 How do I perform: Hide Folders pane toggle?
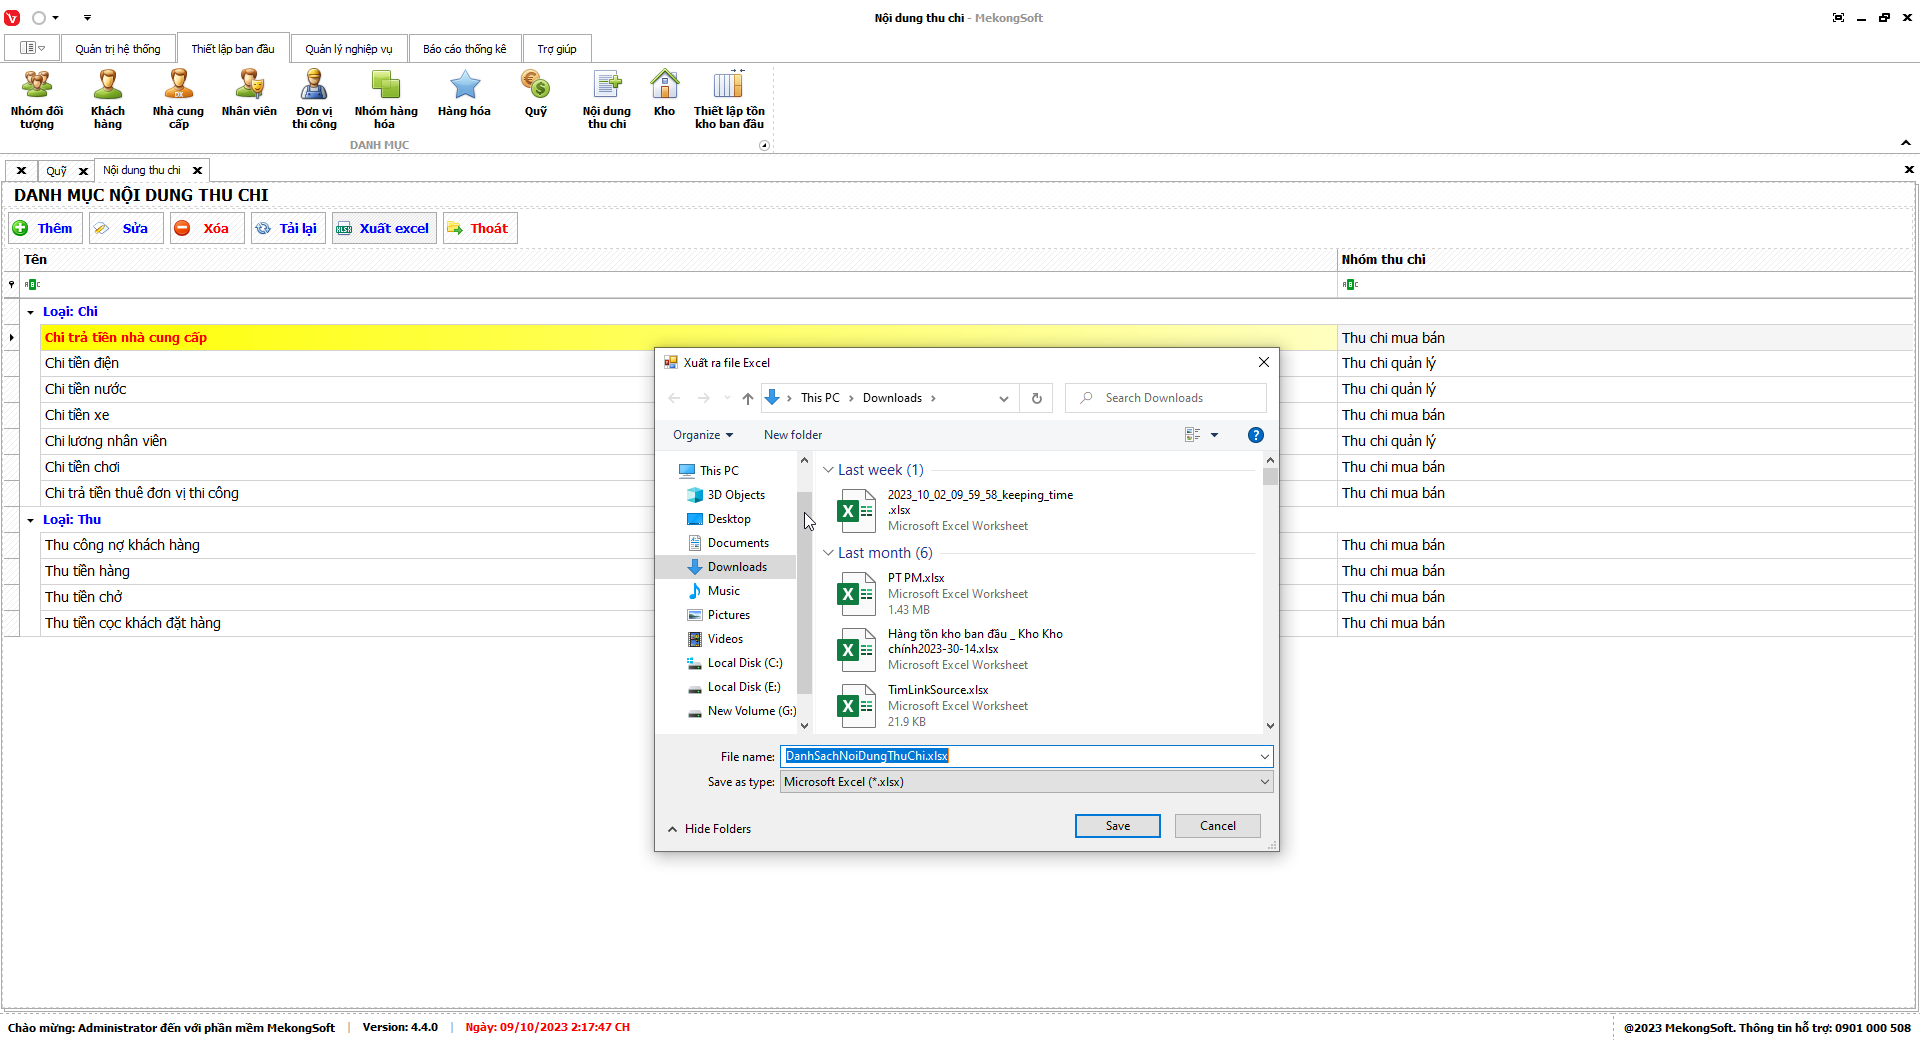click(x=709, y=829)
